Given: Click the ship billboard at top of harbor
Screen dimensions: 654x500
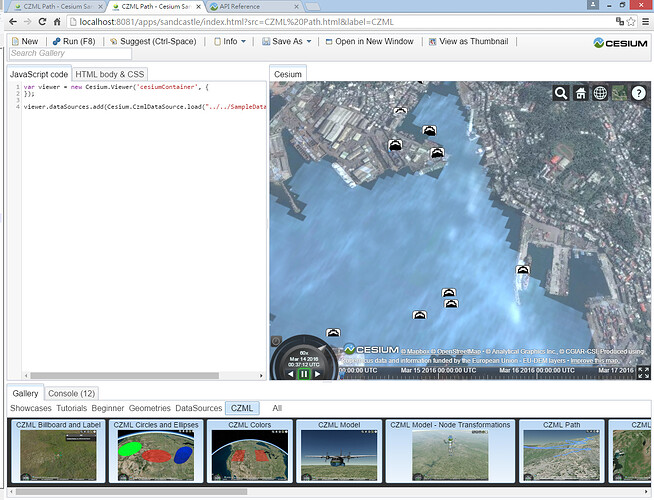Looking at the screenshot, I should (x=400, y=111).
